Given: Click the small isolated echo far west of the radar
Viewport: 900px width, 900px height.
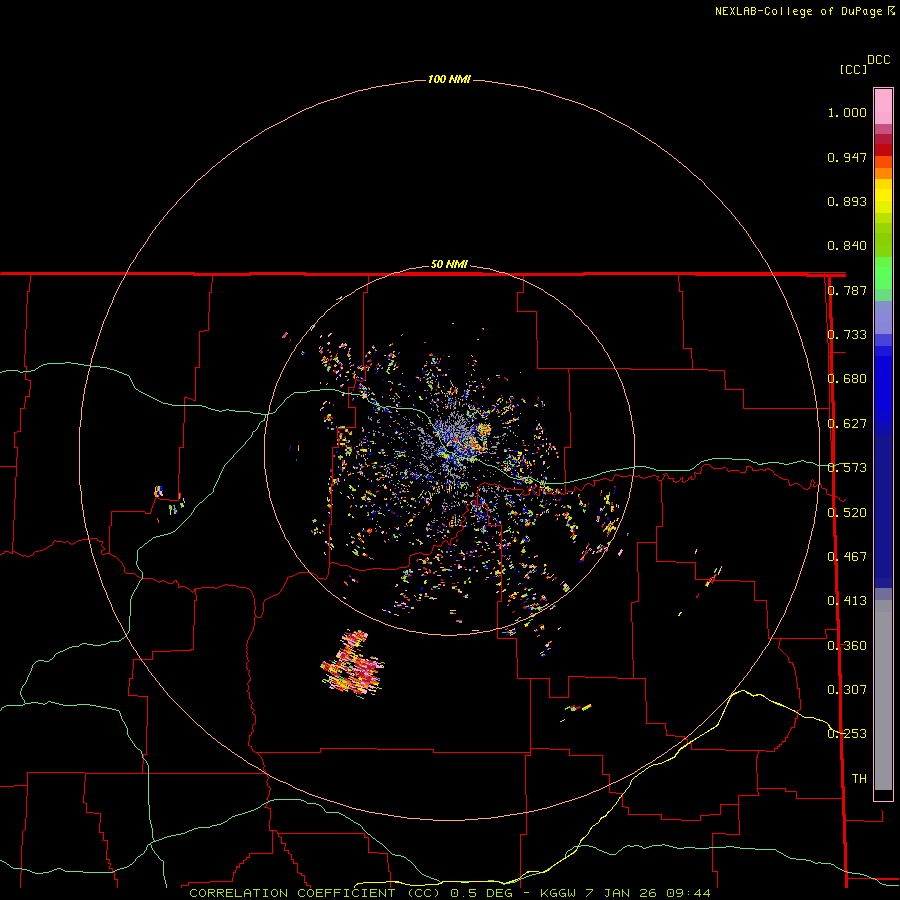Looking at the screenshot, I should 159,491.
